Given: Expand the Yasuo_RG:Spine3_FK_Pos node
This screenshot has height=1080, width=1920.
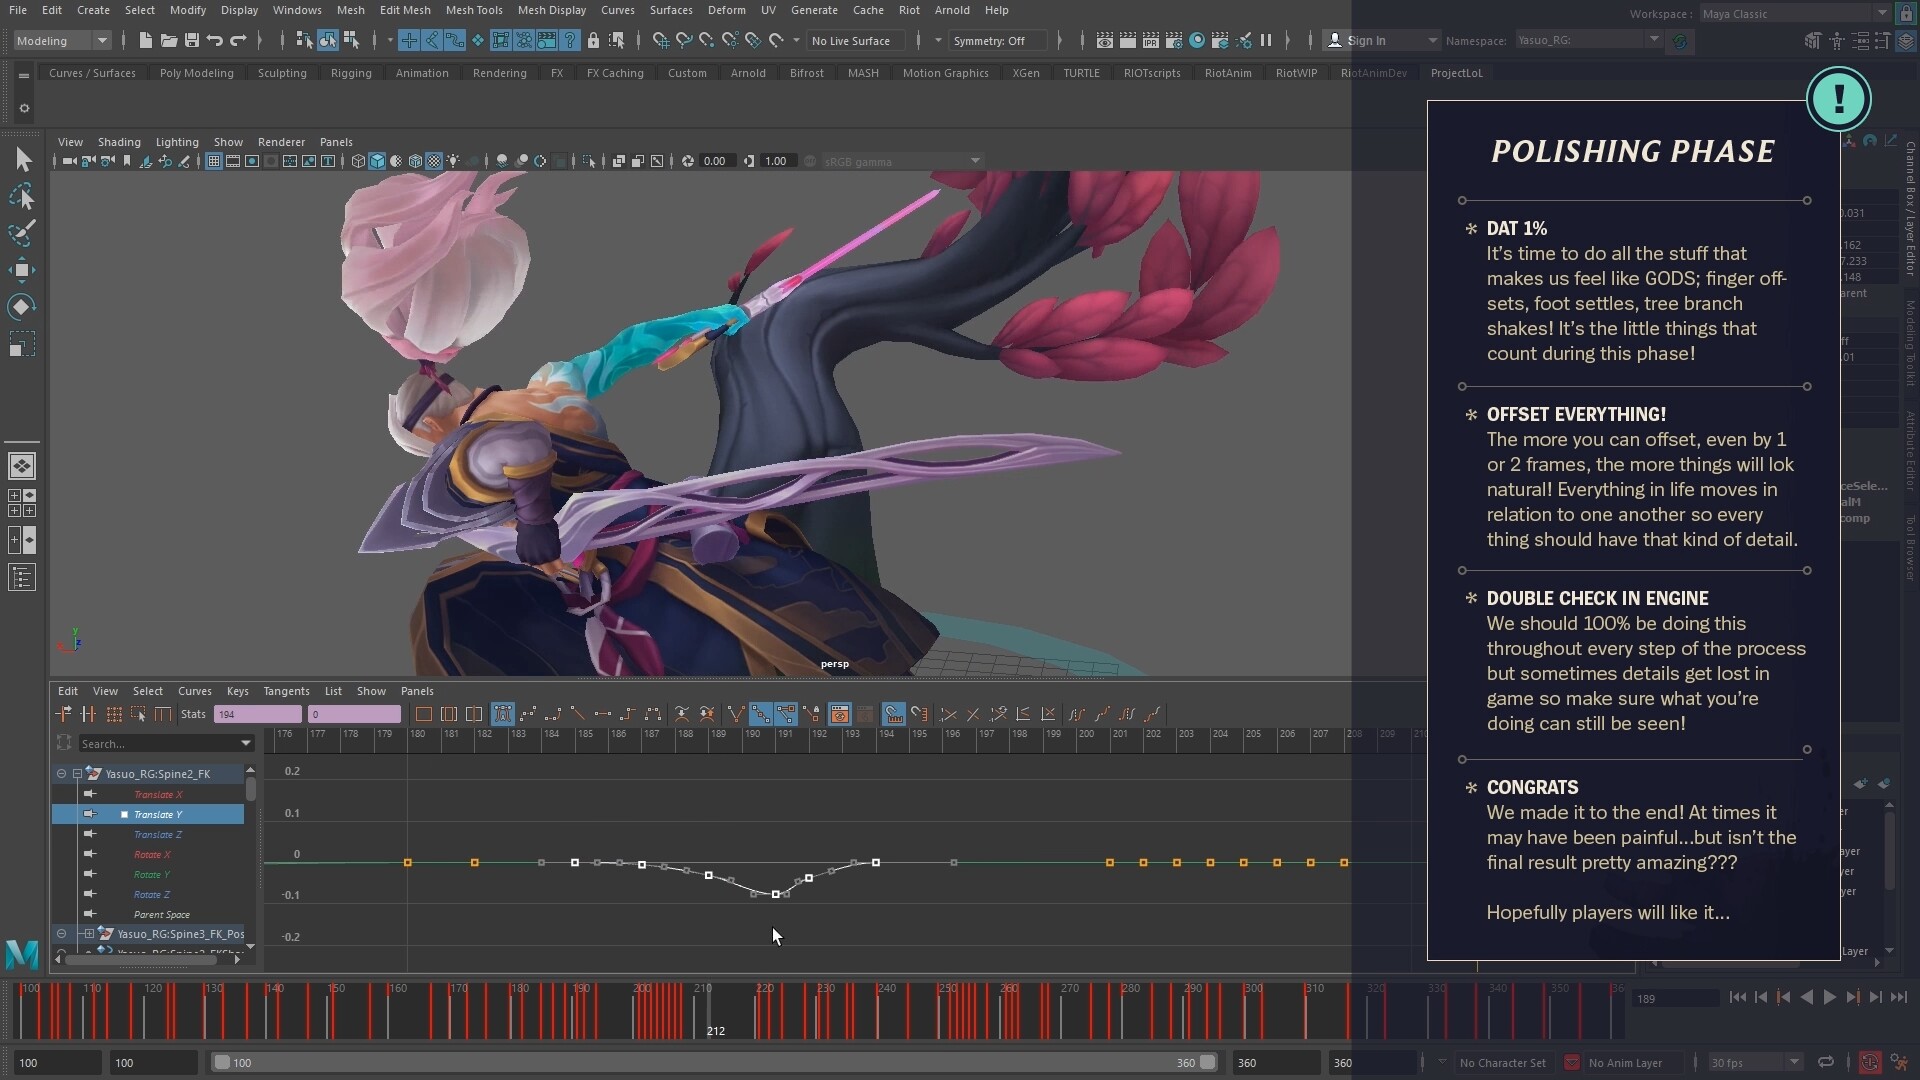Looking at the screenshot, I should (x=89, y=934).
